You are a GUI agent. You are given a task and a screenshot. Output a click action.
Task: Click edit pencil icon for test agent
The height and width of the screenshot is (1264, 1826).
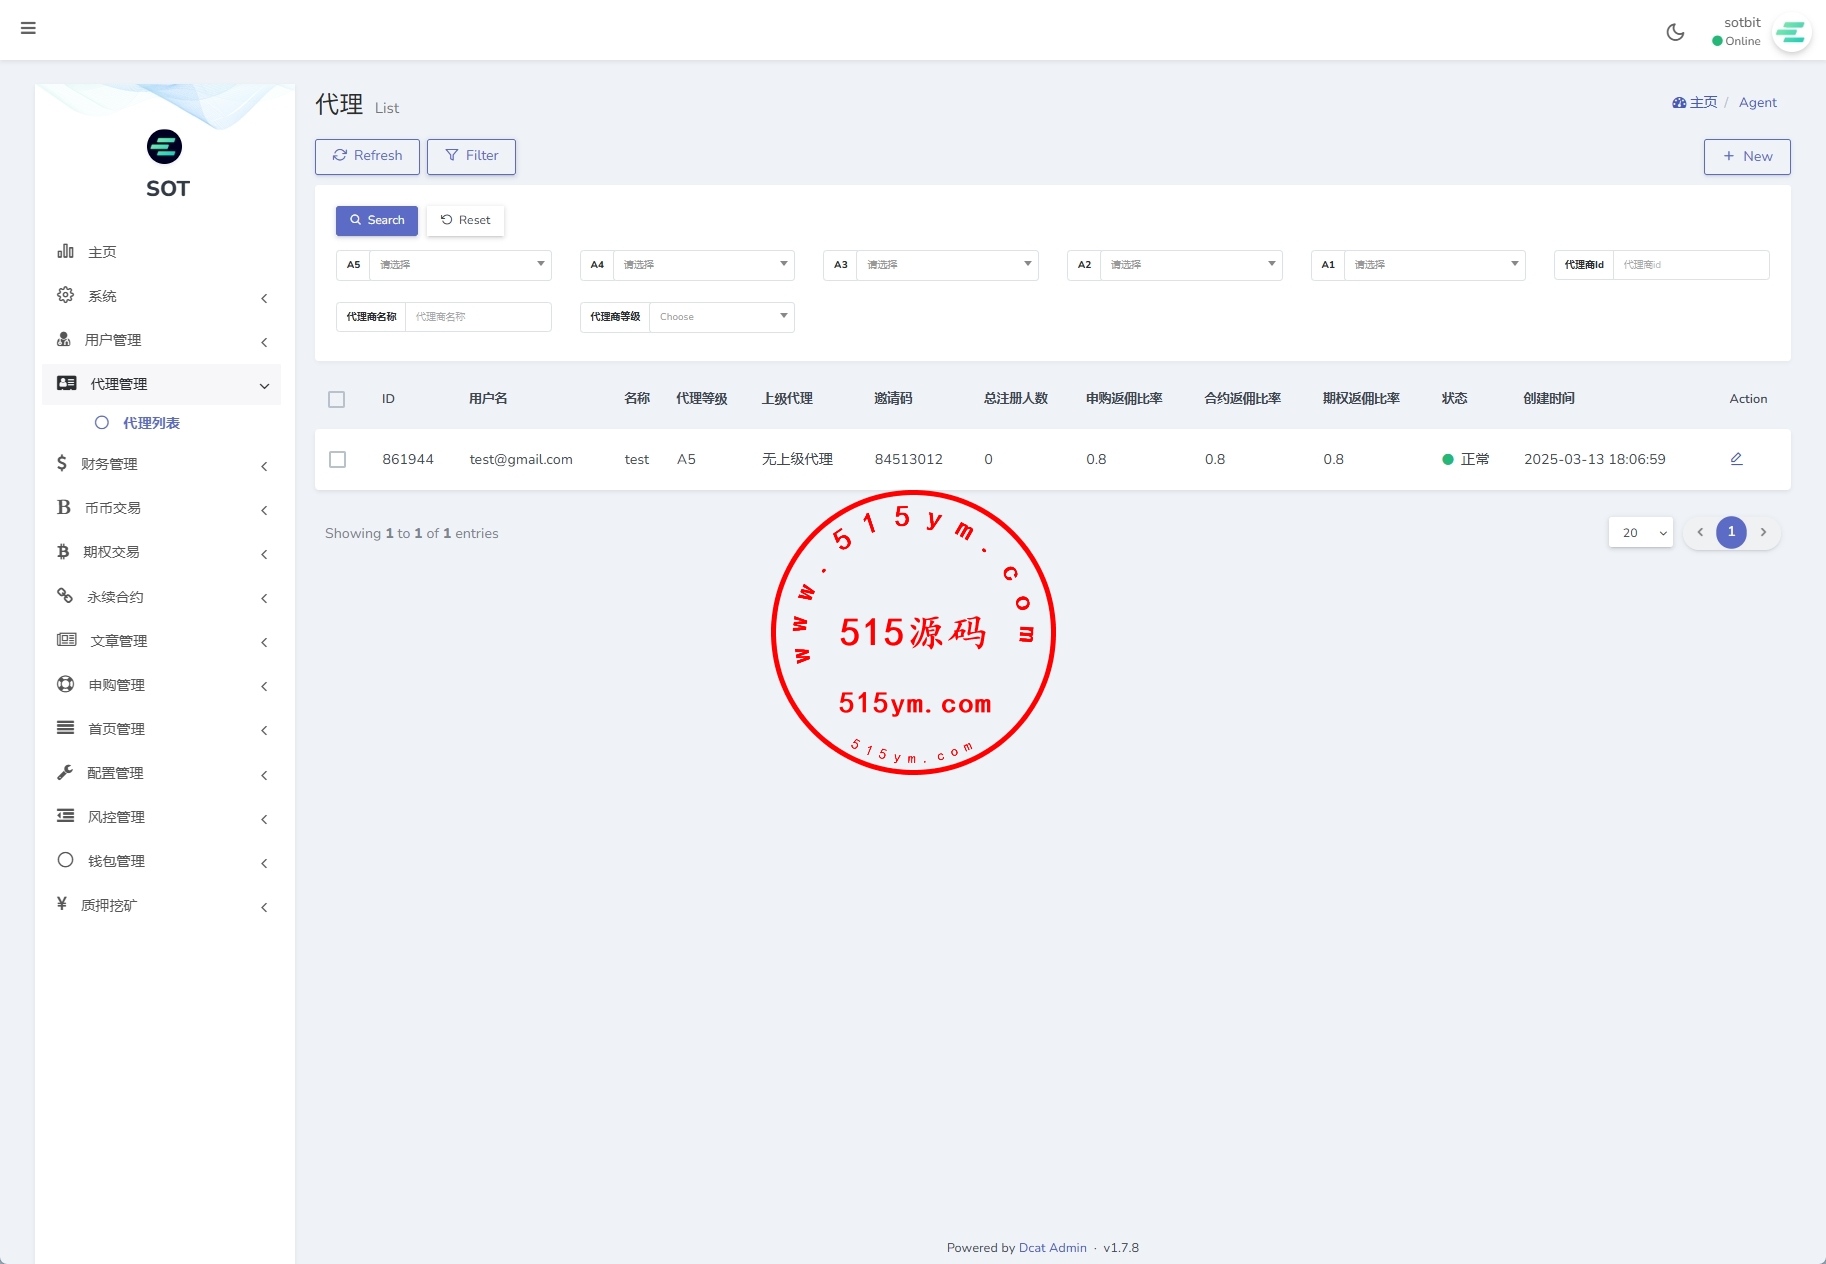tap(1736, 459)
